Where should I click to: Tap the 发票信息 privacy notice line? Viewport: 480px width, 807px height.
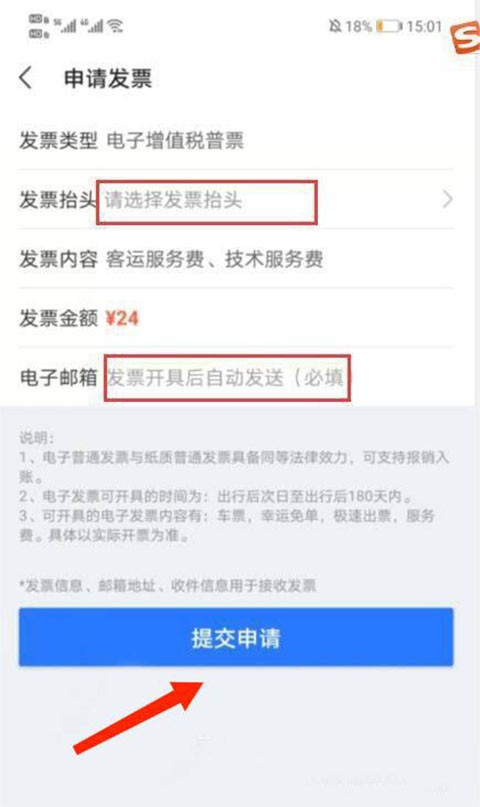tap(168, 585)
